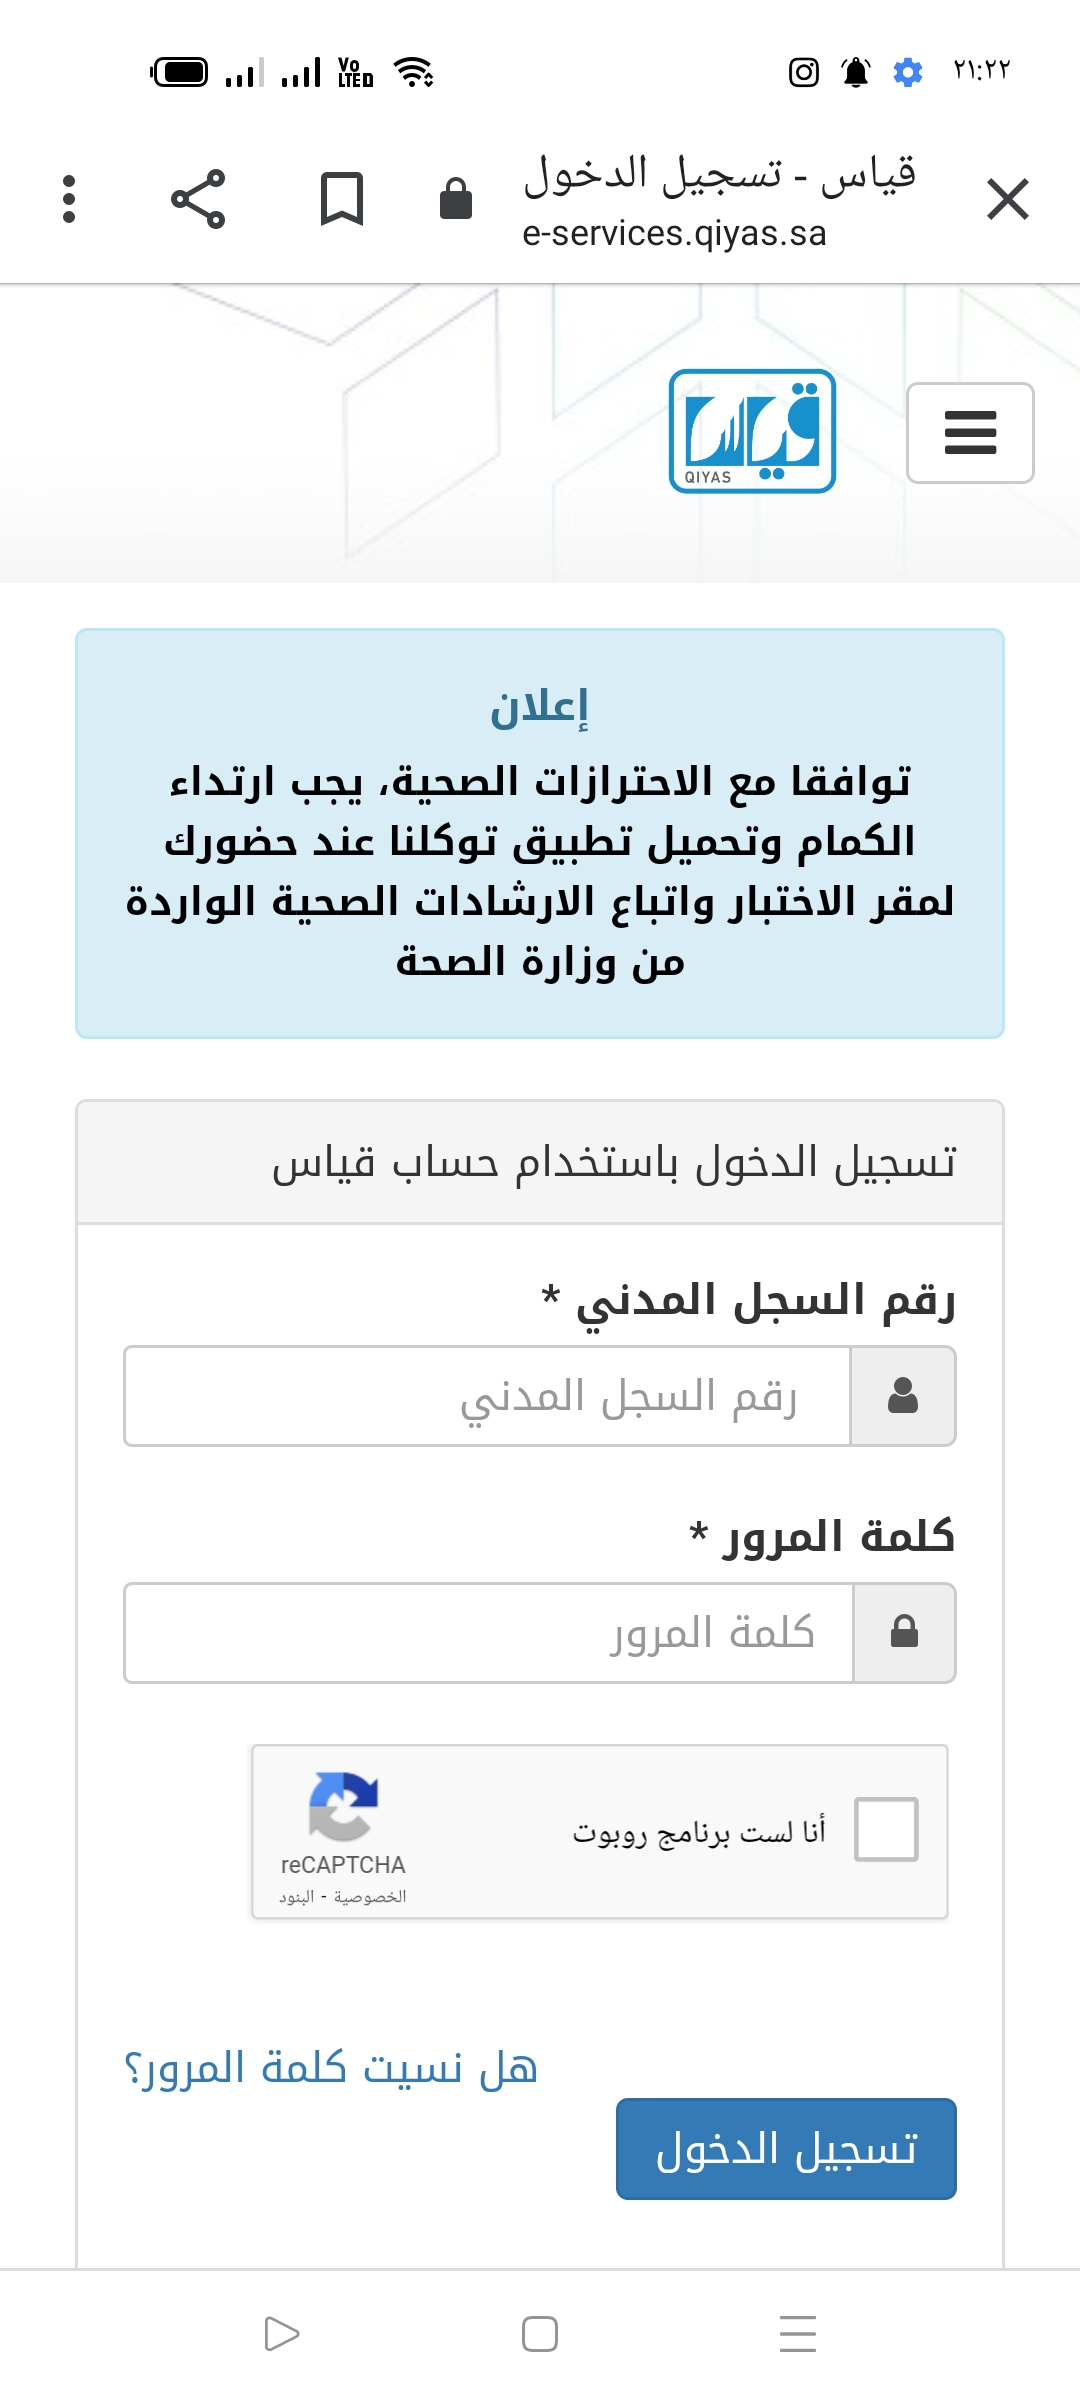1080x2400 pixels.
Task: Check the reCAPTCHA 'أنا لست برنامج روبوت' box
Action: [886, 1829]
